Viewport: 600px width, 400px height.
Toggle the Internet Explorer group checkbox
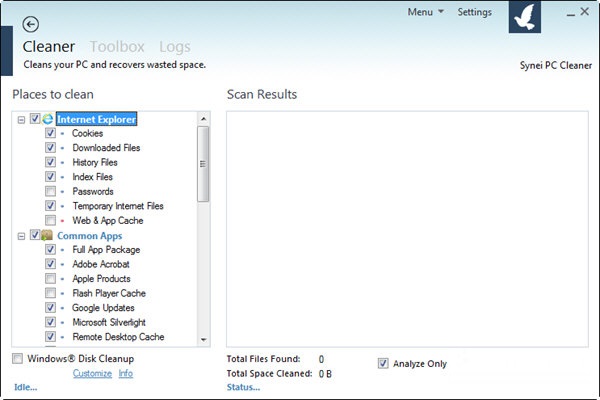click(35, 119)
